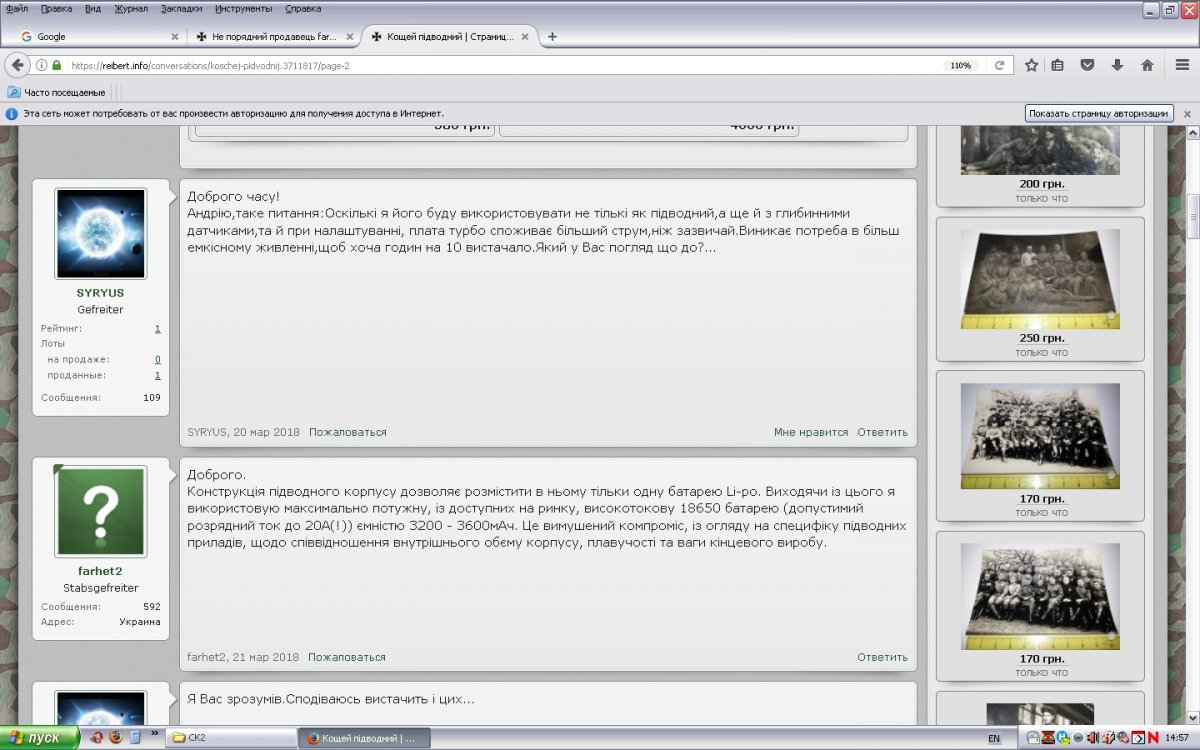This screenshot has height=750, width=1200.
Task: Open a new tab with plus icon
Action: (552, 37)
